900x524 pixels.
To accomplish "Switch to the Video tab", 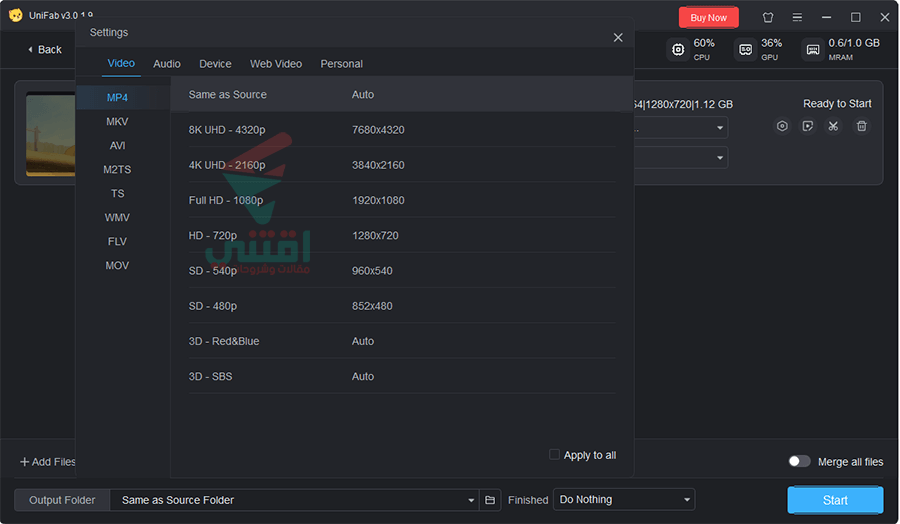I will [x=121, y=63].
